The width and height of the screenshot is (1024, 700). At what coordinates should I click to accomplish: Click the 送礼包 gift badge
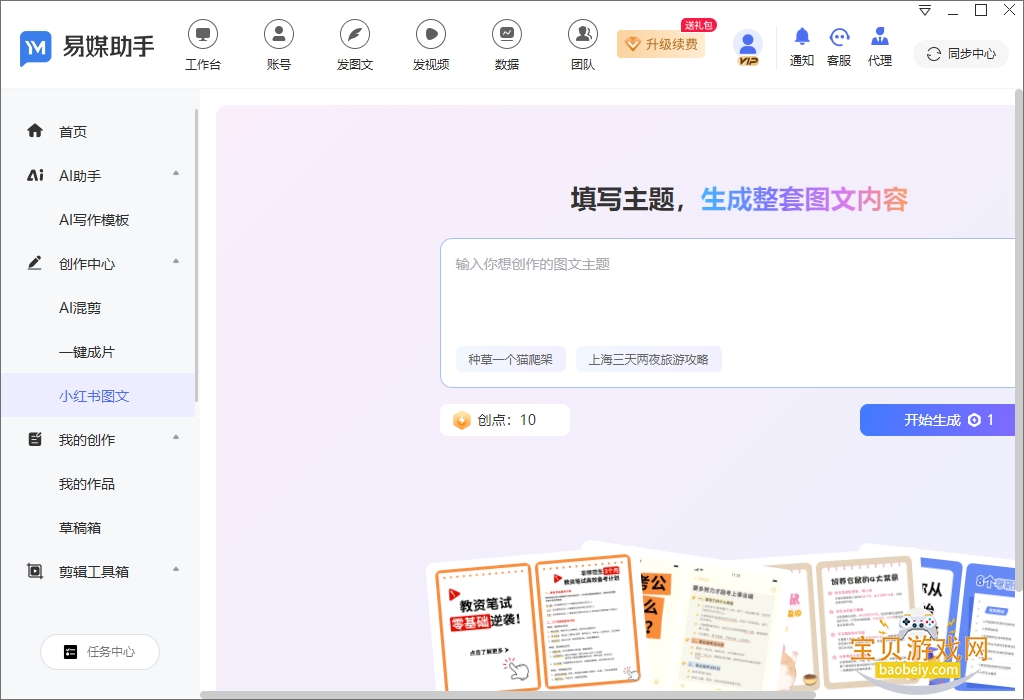click(x=699, y=25)
